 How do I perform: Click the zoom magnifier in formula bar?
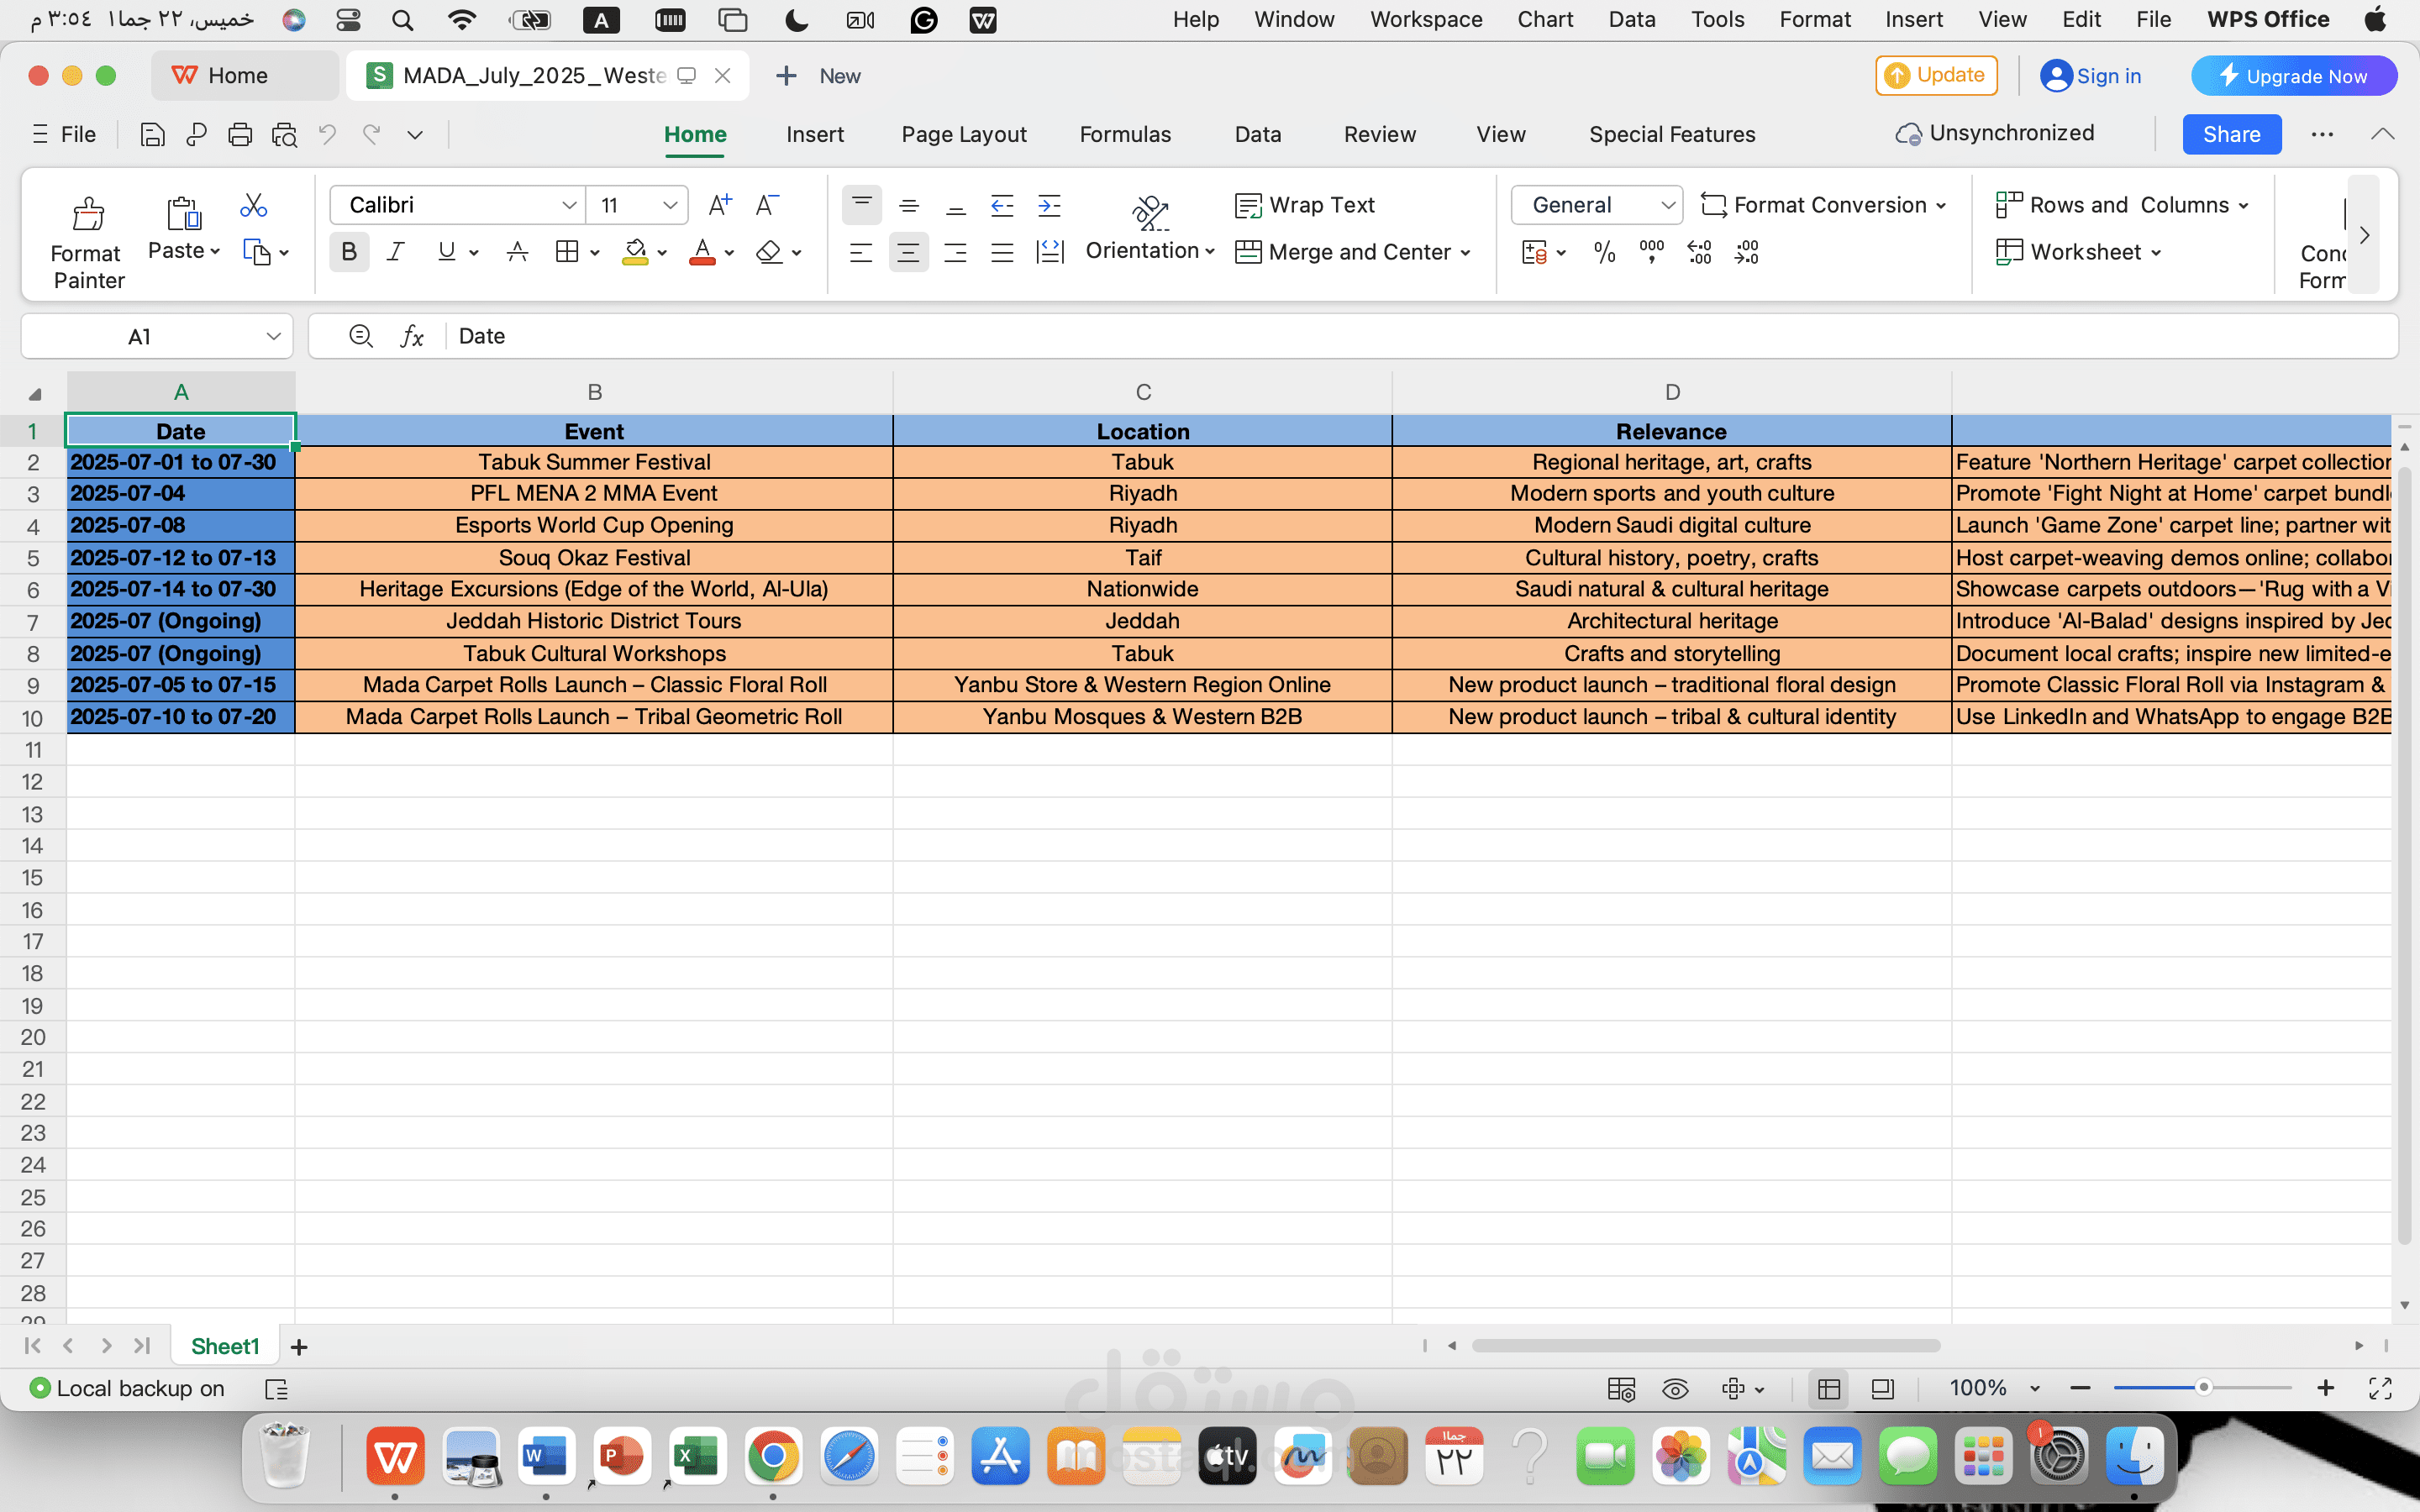point(361,336)
